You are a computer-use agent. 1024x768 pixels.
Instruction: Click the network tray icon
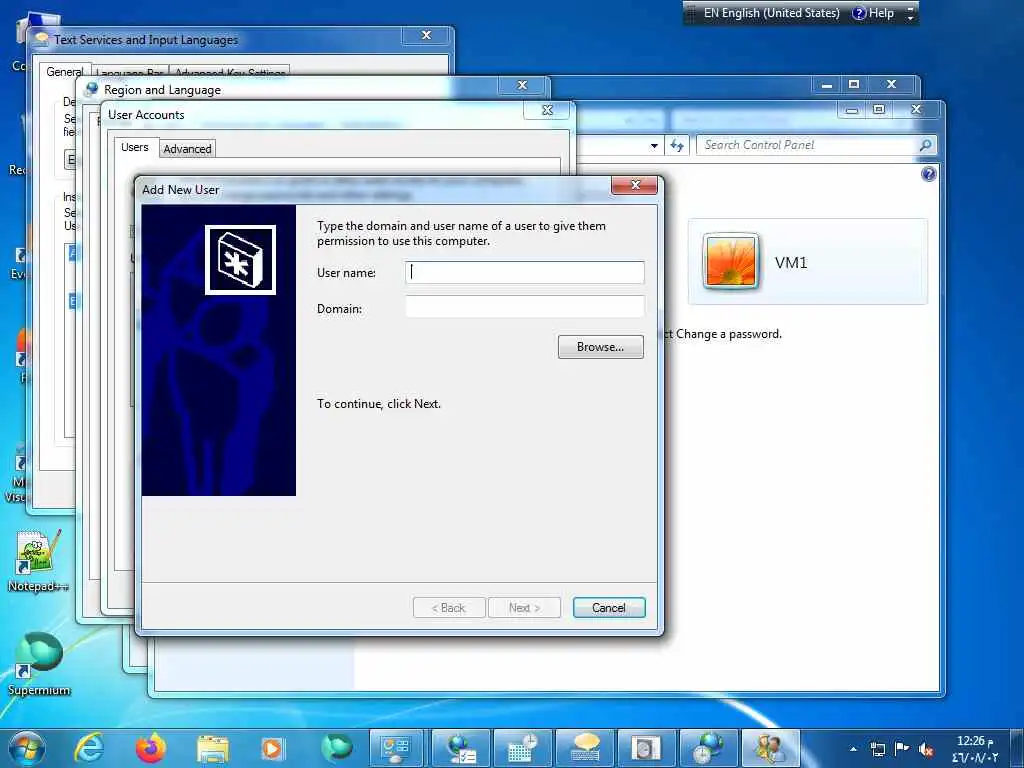pyautogui.click(x=878, y=749)
